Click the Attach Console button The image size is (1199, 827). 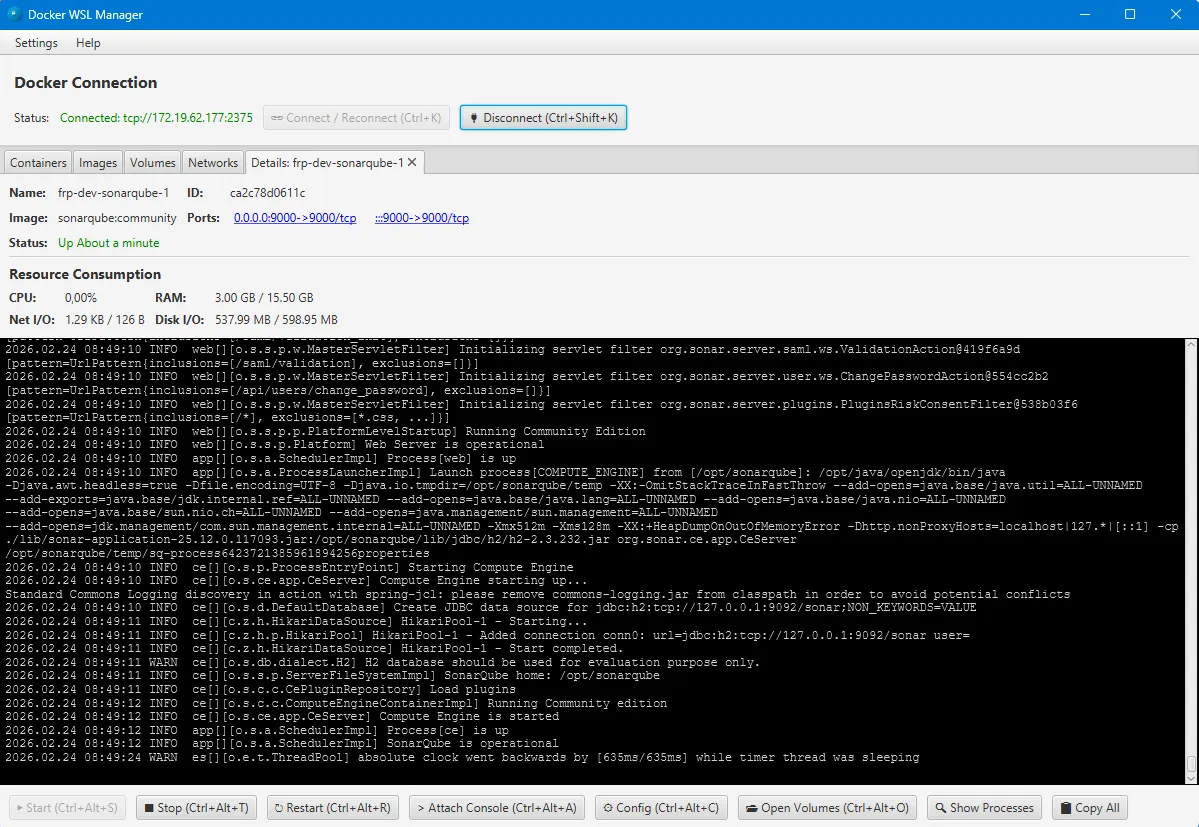pos(497,808)
